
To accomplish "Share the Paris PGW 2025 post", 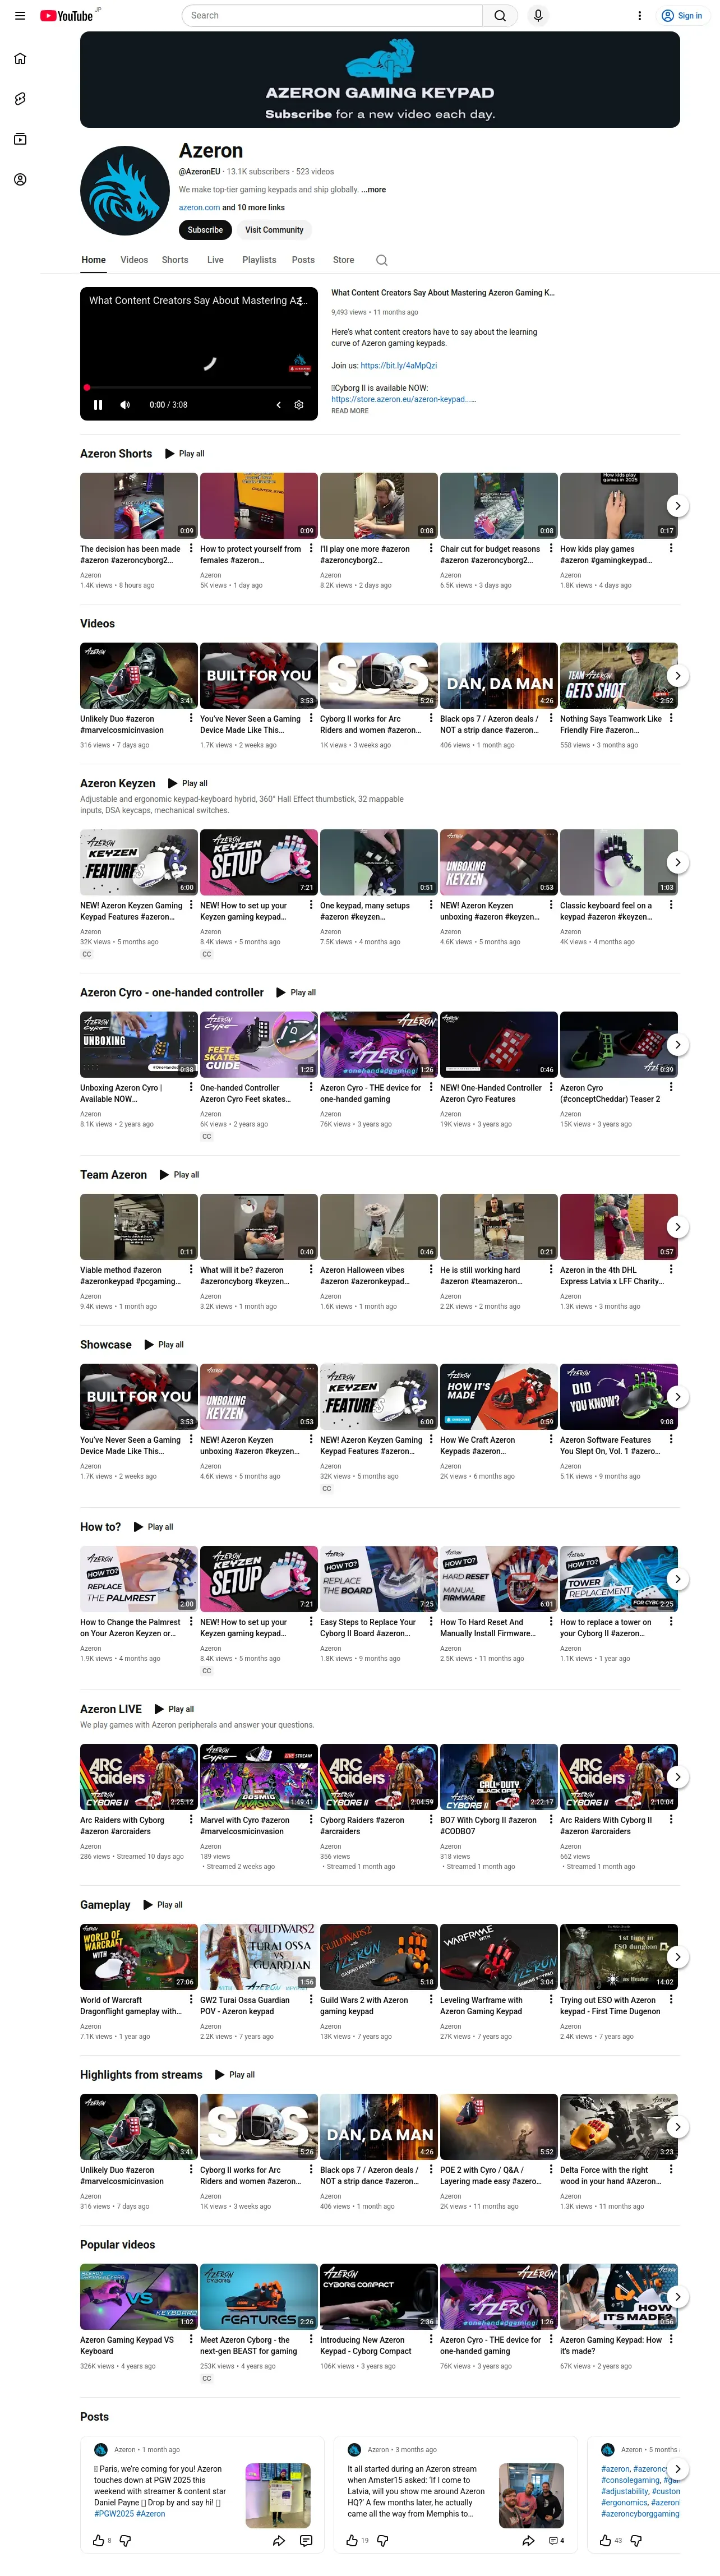I will tap(278, 2540).
